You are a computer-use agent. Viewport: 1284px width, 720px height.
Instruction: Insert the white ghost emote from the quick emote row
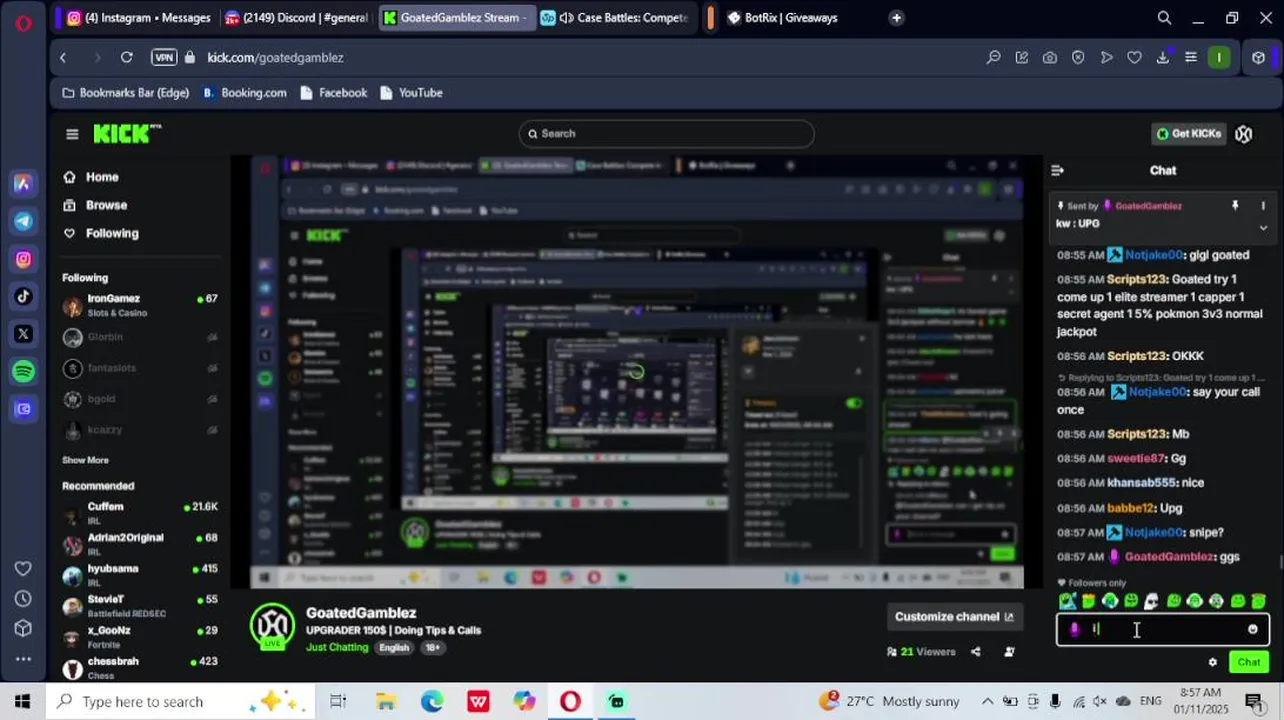[1152, 601]
